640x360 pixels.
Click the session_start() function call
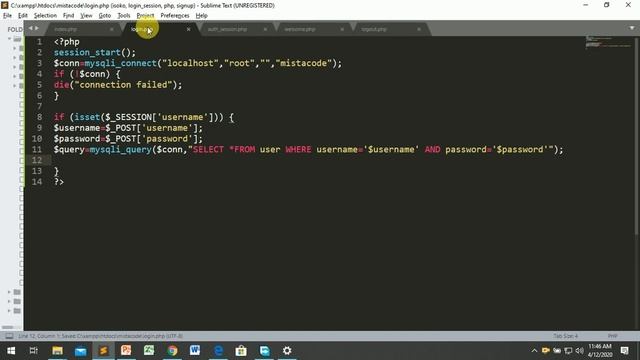(95, 53)
